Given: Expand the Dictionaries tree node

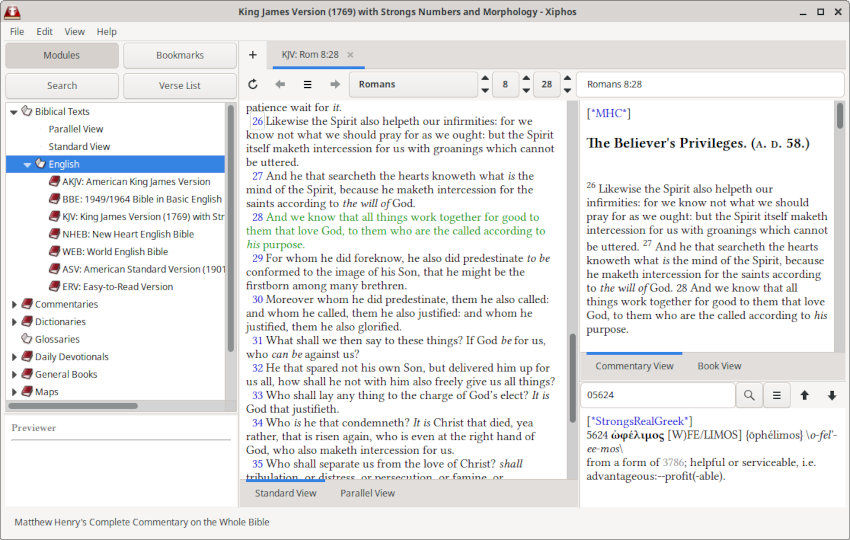Looking at the screenshot, I should pos(14,322).
